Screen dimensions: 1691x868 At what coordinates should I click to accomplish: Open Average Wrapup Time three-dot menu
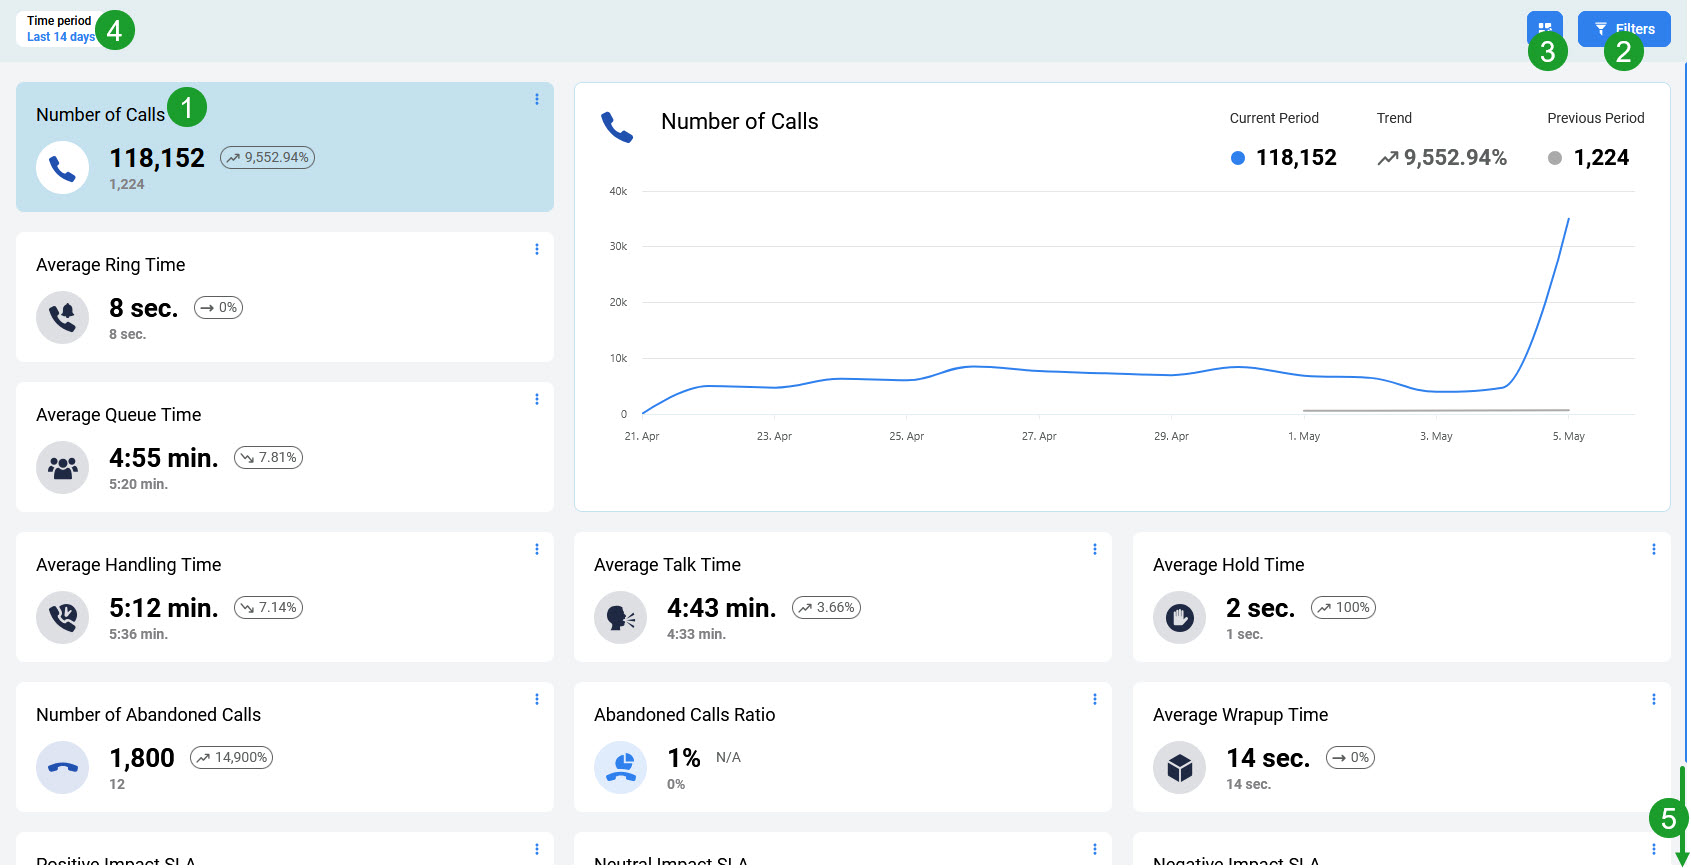tap(1653, 699)
